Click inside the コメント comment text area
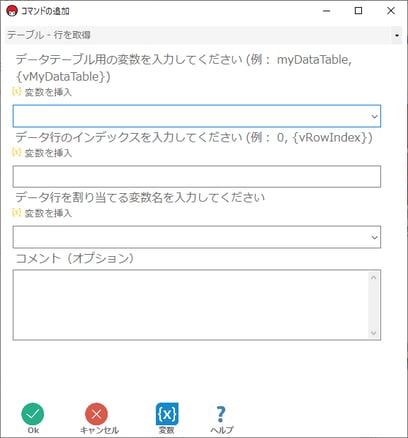Viewport: 408px width, 438px height. click(x=191, y=305)
